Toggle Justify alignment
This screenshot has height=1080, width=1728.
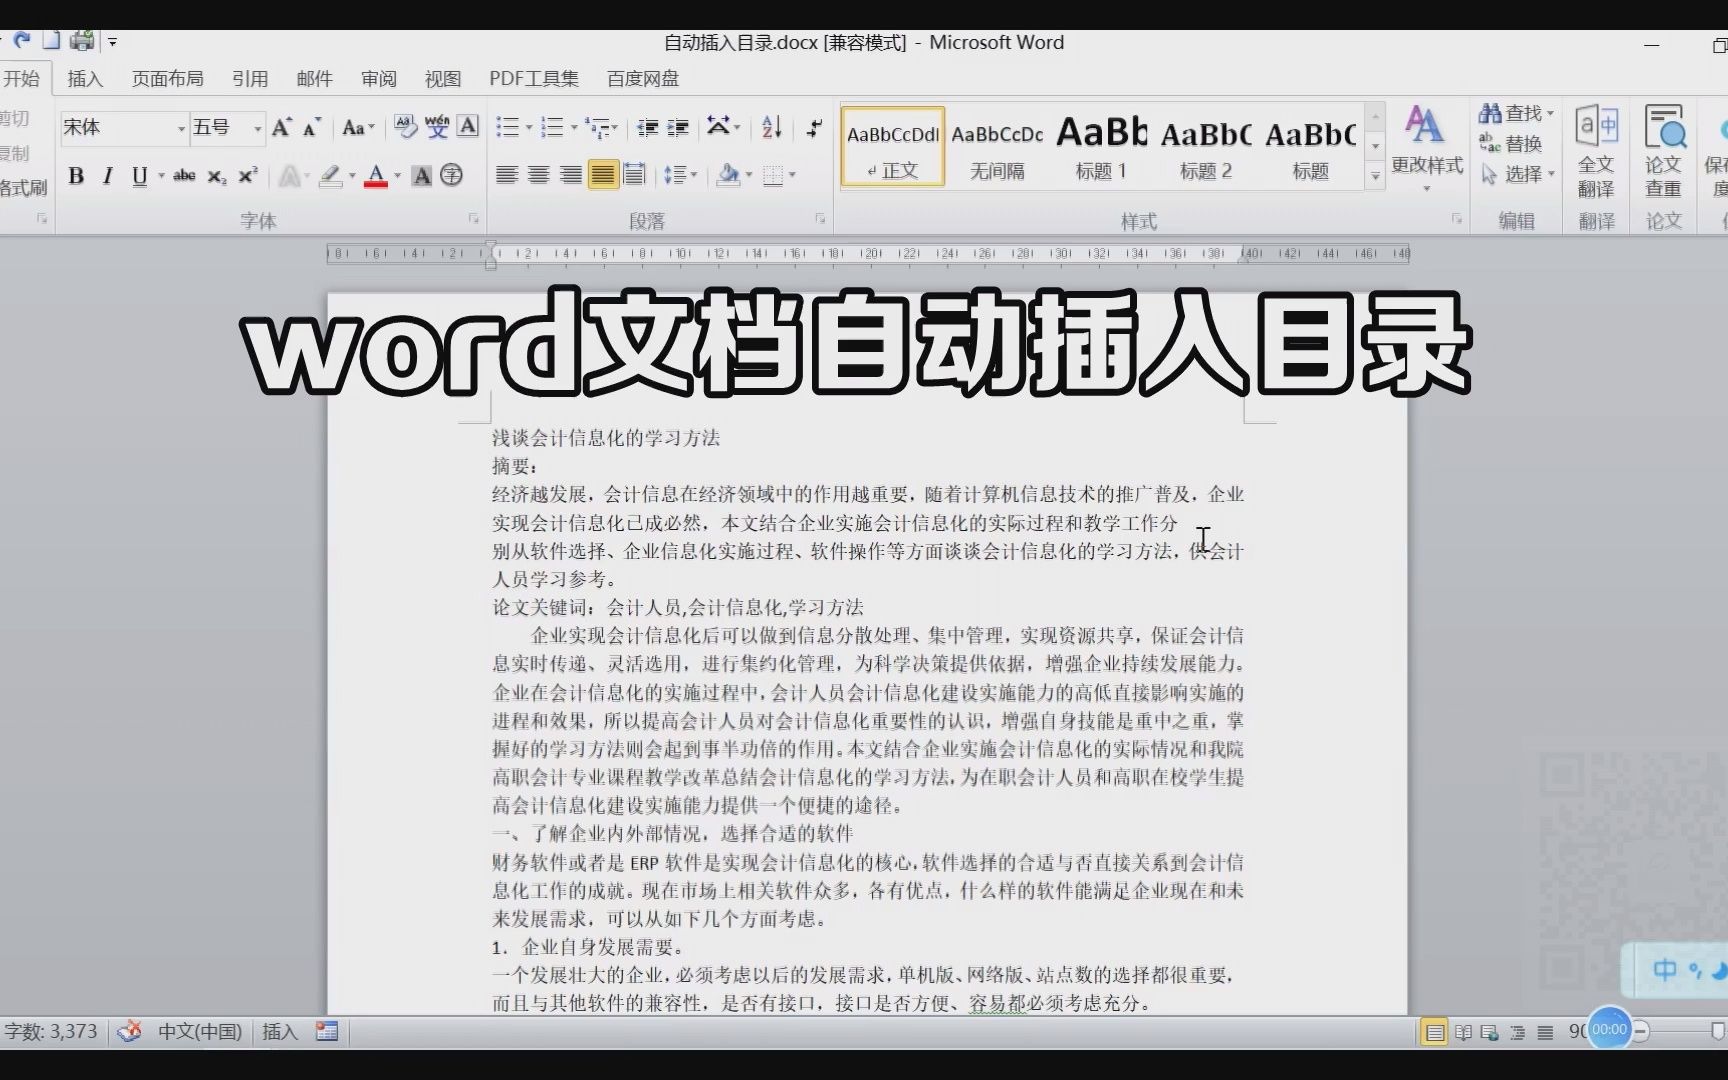tap(603, 175)
